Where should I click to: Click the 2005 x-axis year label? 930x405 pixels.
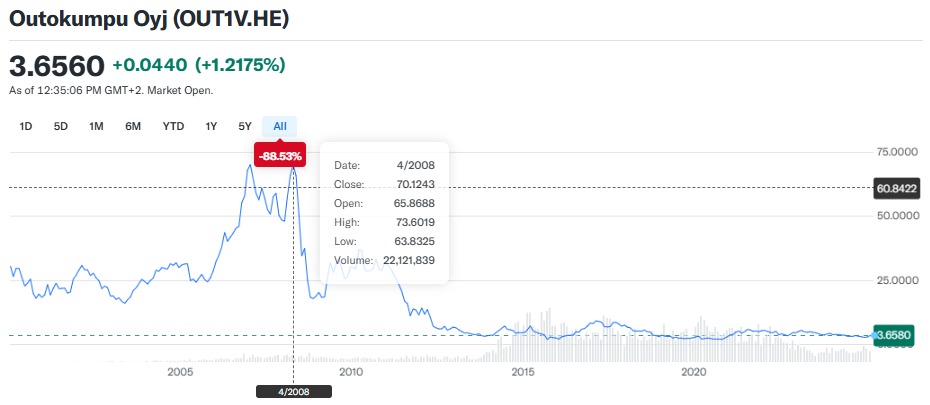(180, 372)
